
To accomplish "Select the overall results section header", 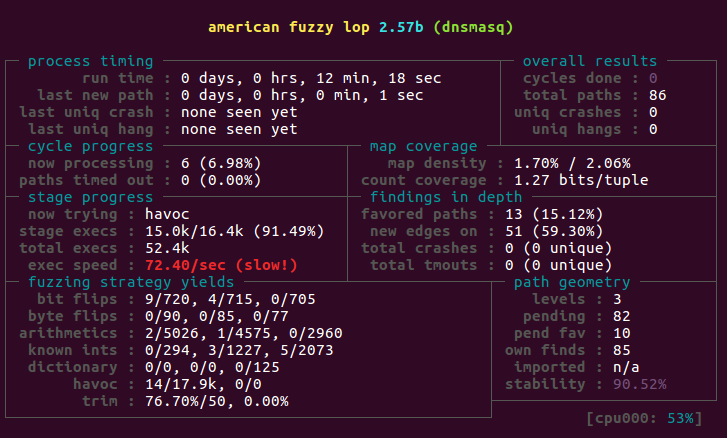I will pos(590,61).
